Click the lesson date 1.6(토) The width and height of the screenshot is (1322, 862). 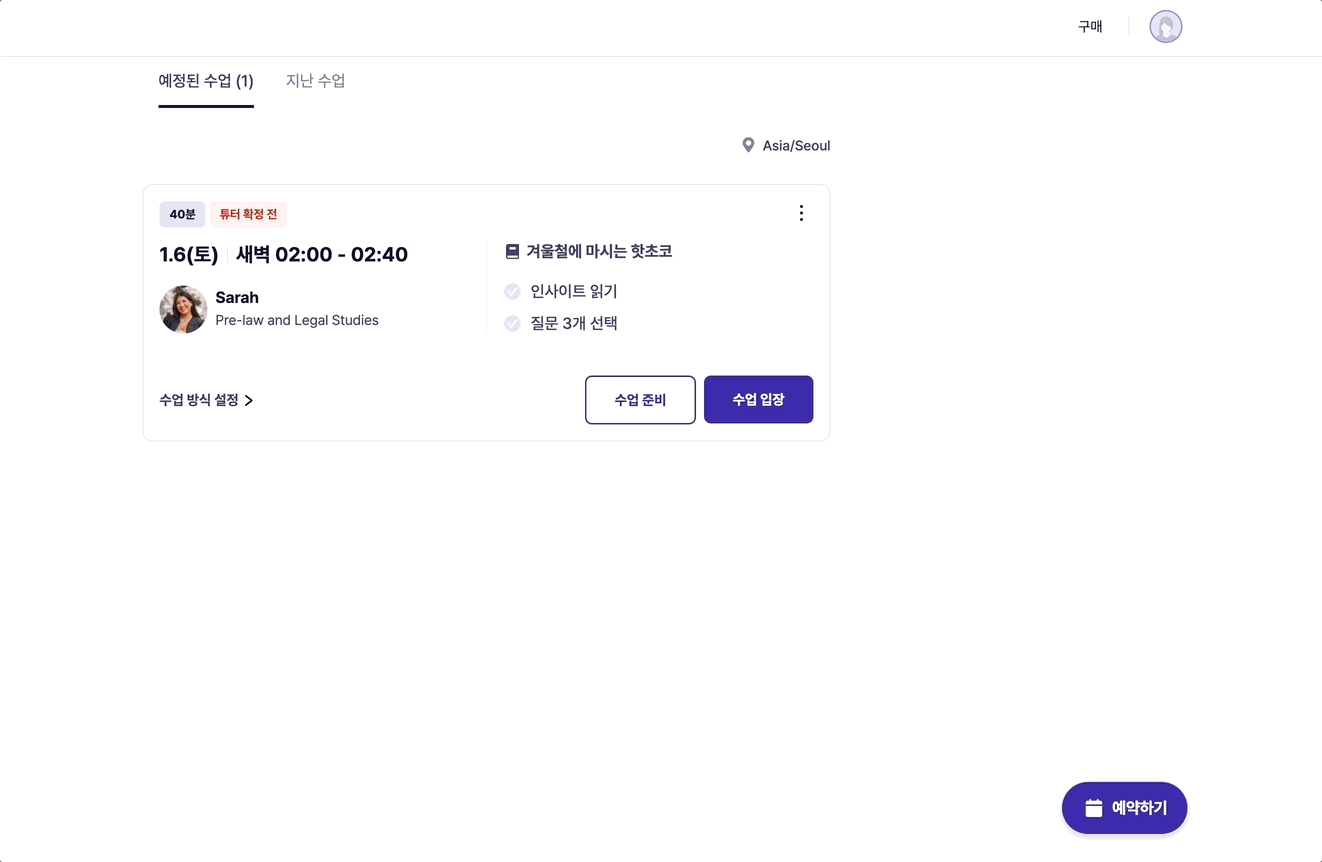coord(189,255)
